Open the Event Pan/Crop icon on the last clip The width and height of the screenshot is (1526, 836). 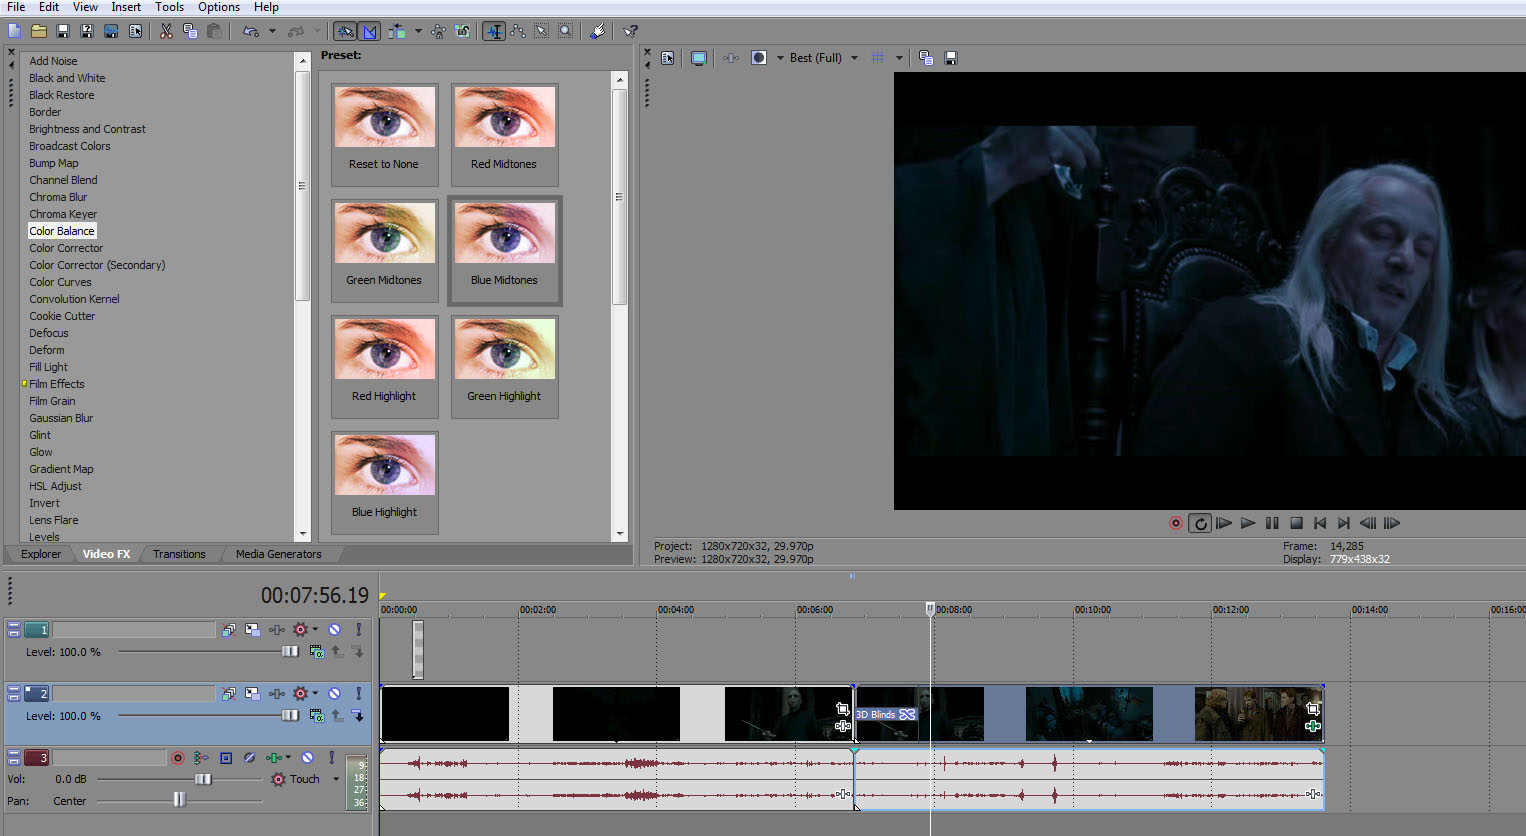pos(1313,708)
